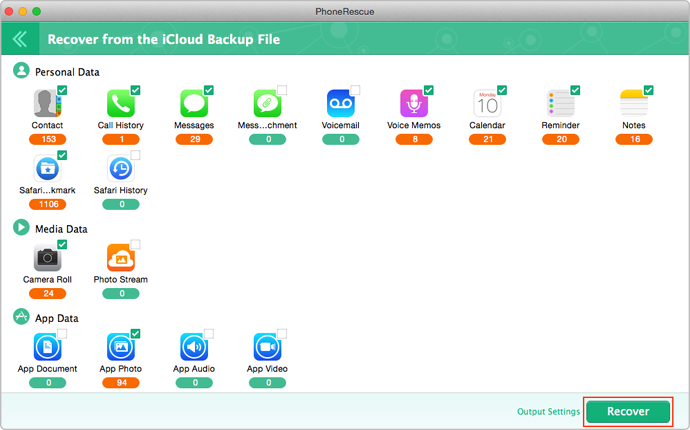Uncheck the Camera Roll checkbox
The image size is (690, 430).
coord(62,244)
